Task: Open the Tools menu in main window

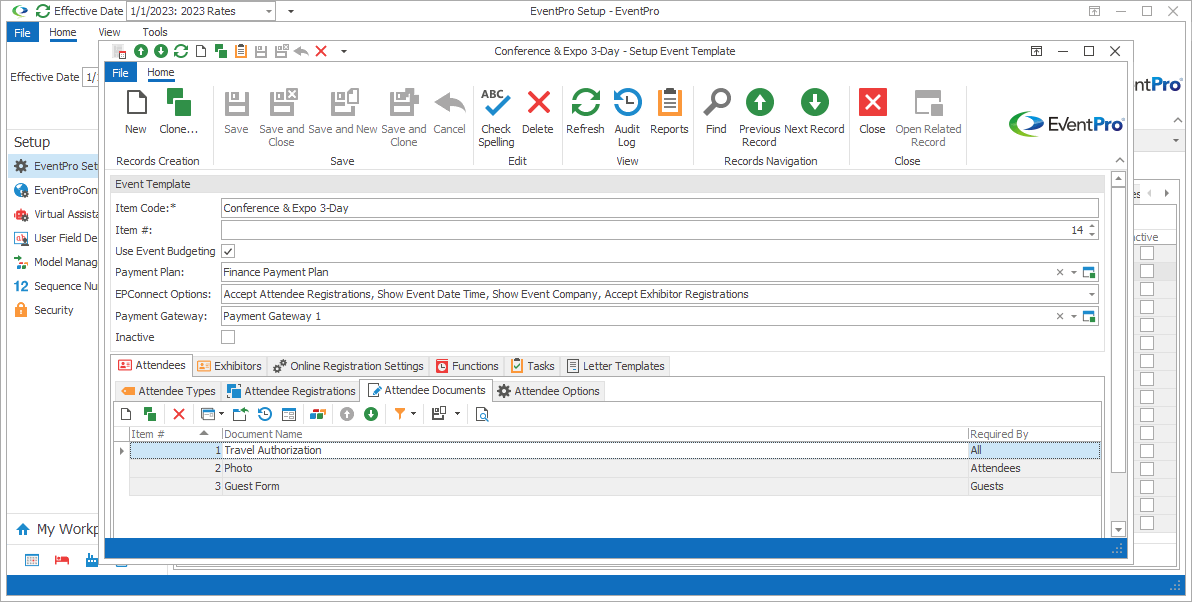Action: click(x=155, y=33)
